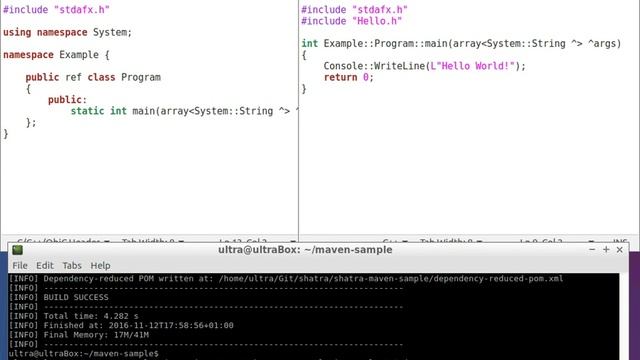Click 'Total time: 4.282 s' terminal line

coord(73,316)
